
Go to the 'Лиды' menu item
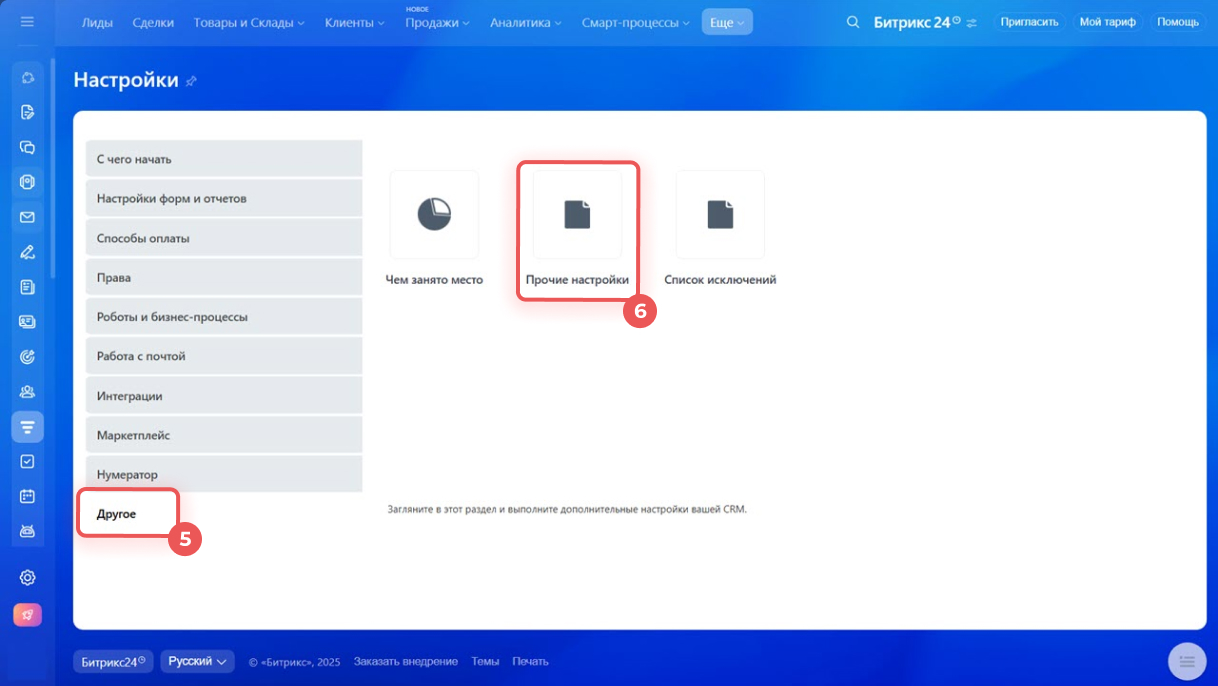coord(97,22)
